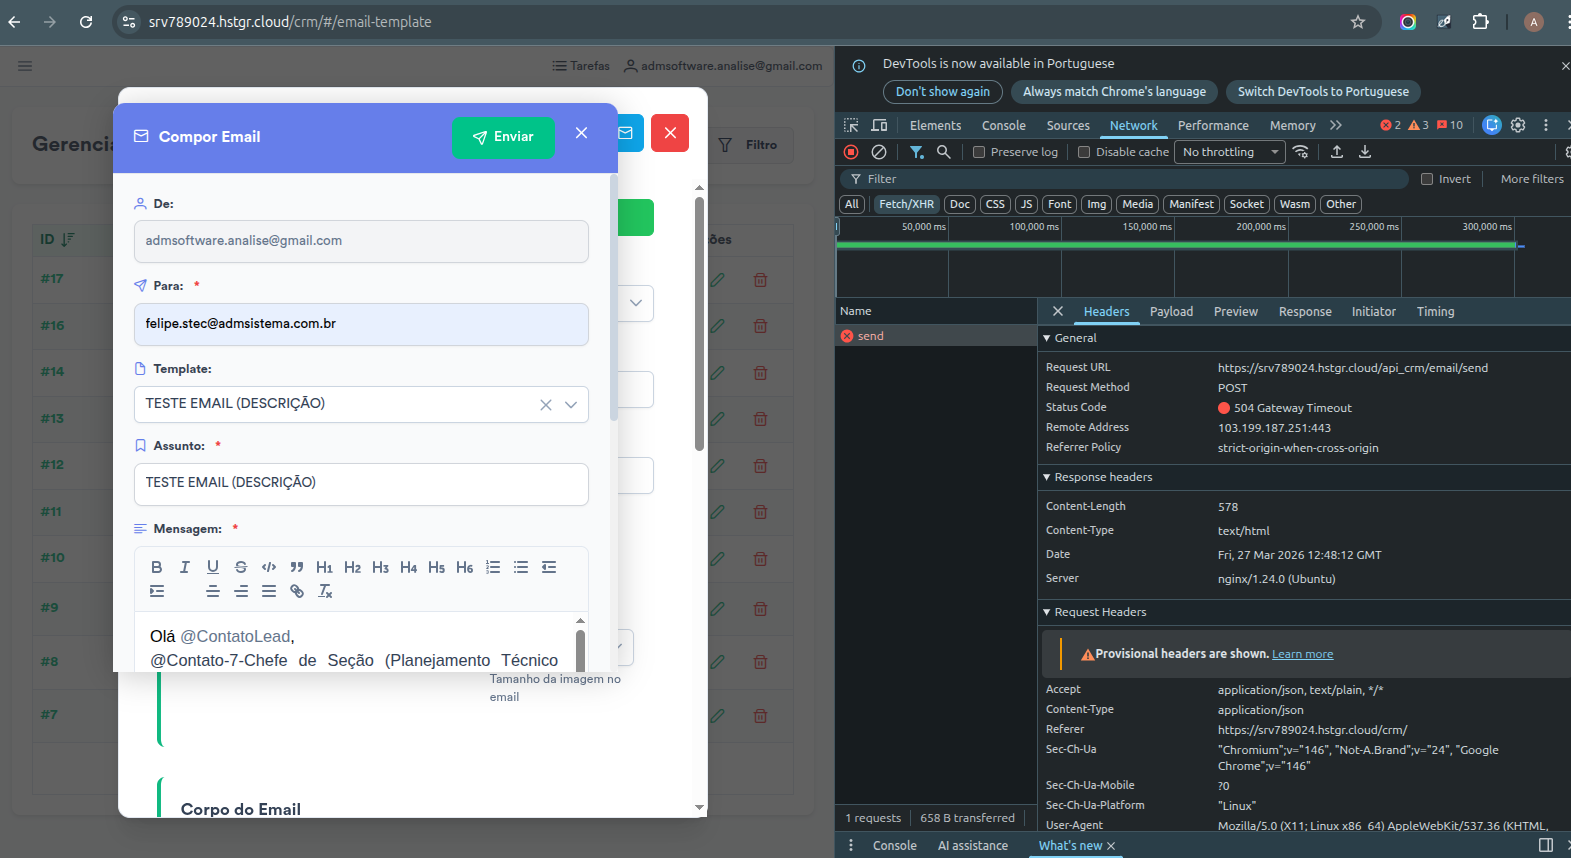The image size is (1571, 858).
Task: Apply italic formatting in message editor
Action: coord(185,567)
